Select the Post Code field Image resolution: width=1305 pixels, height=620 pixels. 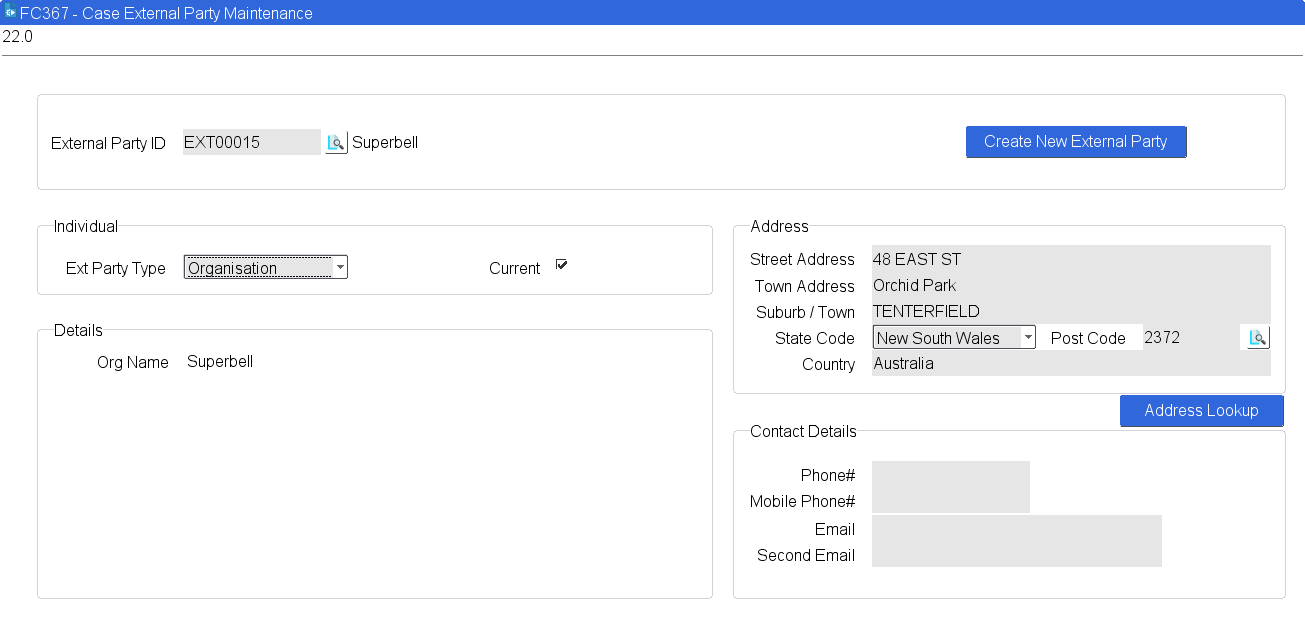click(x=1188, y=338)
